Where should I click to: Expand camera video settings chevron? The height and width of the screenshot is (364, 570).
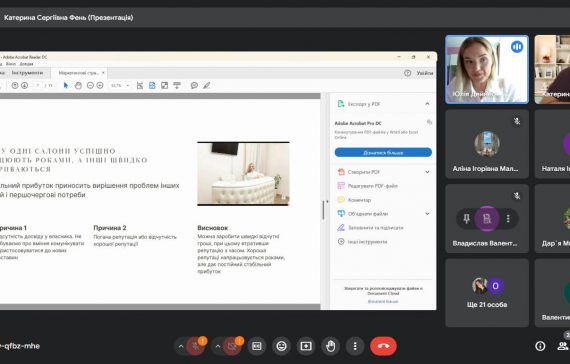(217, 346)
